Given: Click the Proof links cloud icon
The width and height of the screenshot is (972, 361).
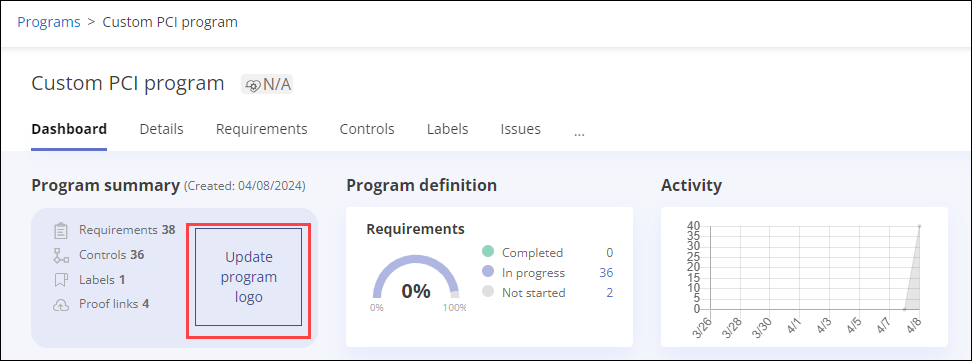Looking at the screenshot, I should pyautogui.click(x=61, y=305).
